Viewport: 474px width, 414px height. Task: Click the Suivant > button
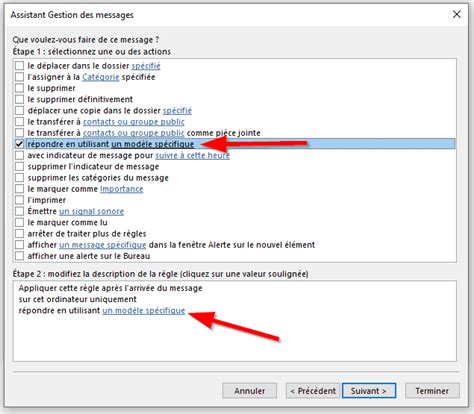point(369,391)
